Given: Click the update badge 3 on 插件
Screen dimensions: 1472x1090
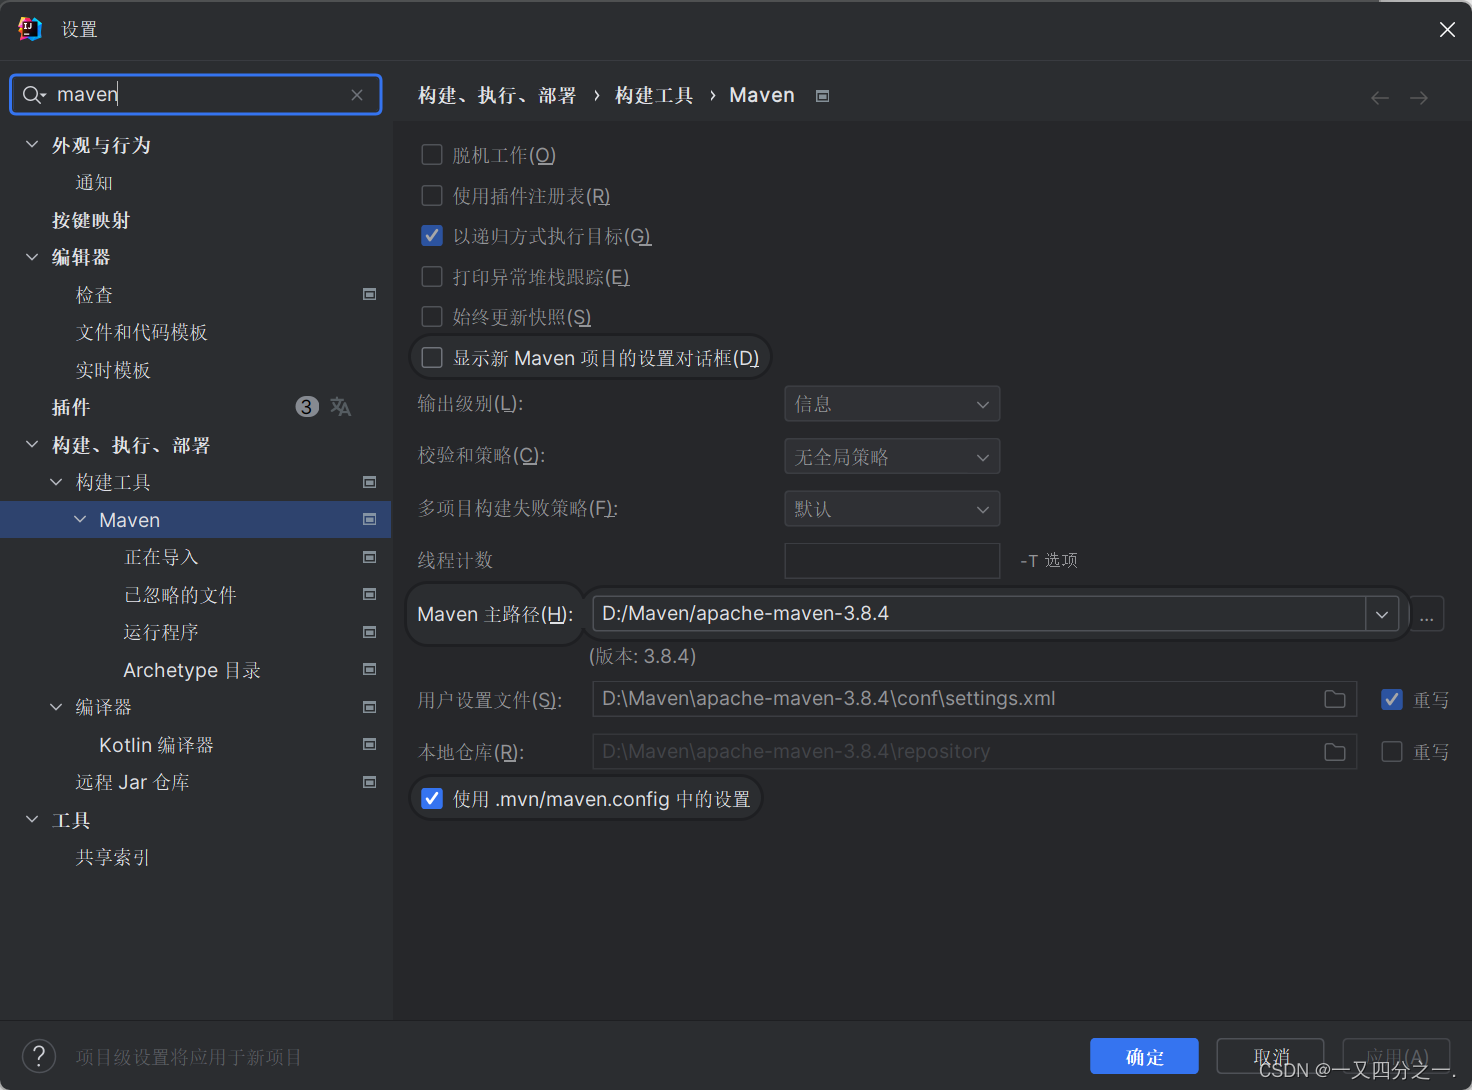Looking at the screenshot, I should [x=307, y=407].
